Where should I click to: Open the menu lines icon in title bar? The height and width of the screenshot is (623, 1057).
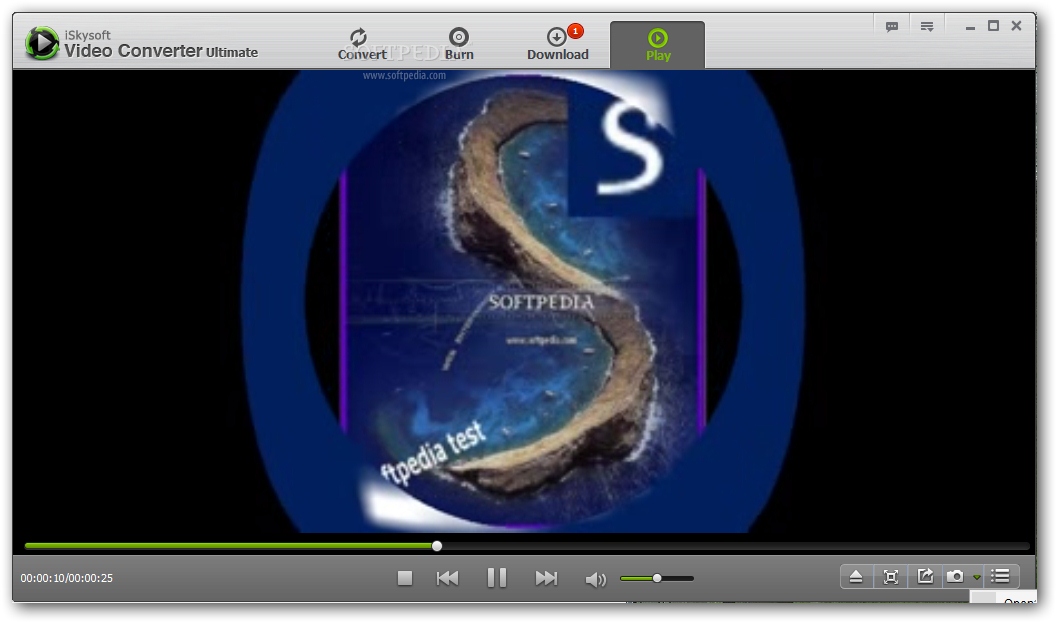coord(927,27)
